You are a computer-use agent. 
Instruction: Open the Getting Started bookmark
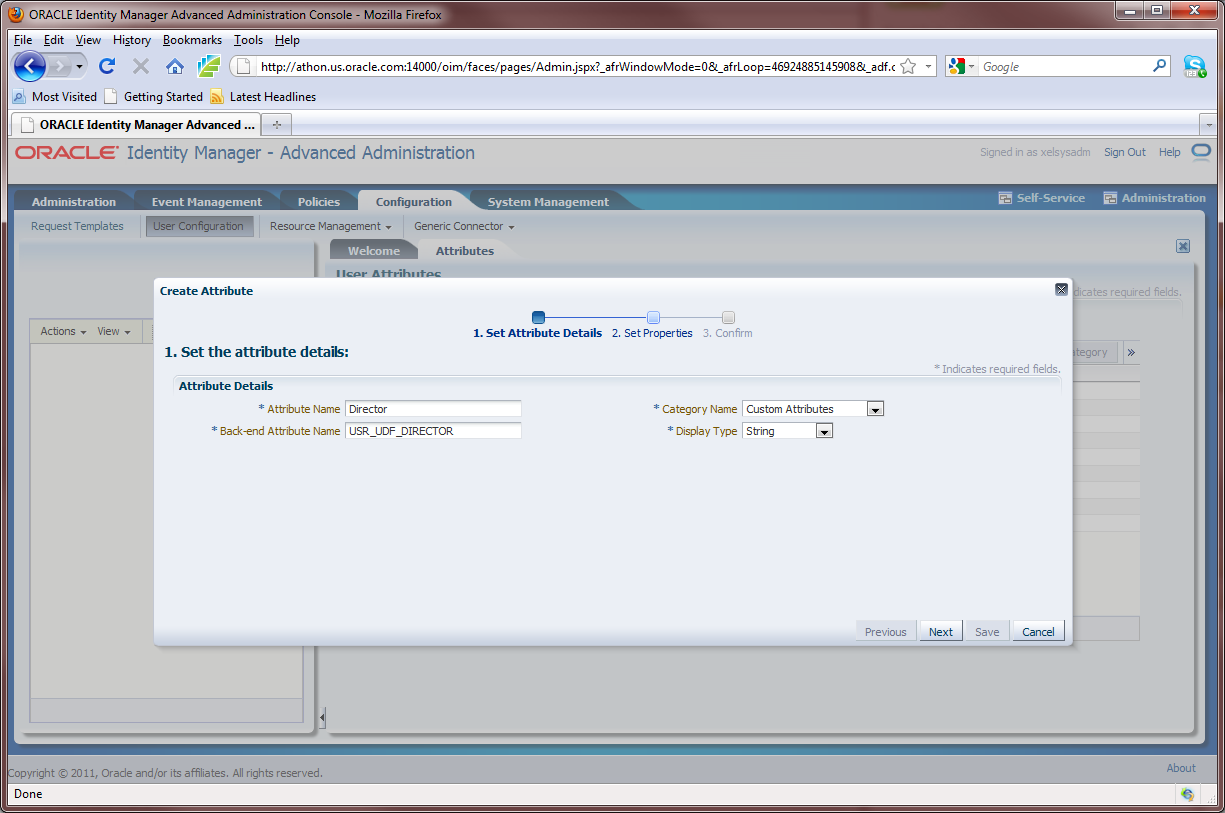(x=153, y=97)
